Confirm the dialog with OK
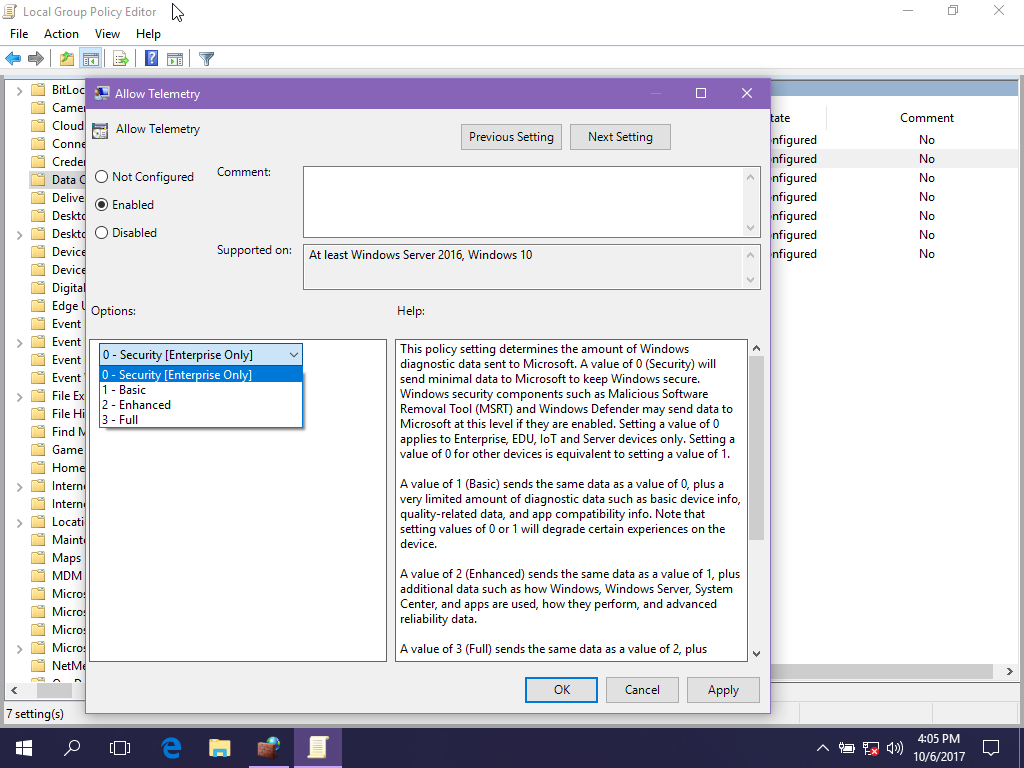Viewport: 1024px width, 768px height. [x=562, y=690]
